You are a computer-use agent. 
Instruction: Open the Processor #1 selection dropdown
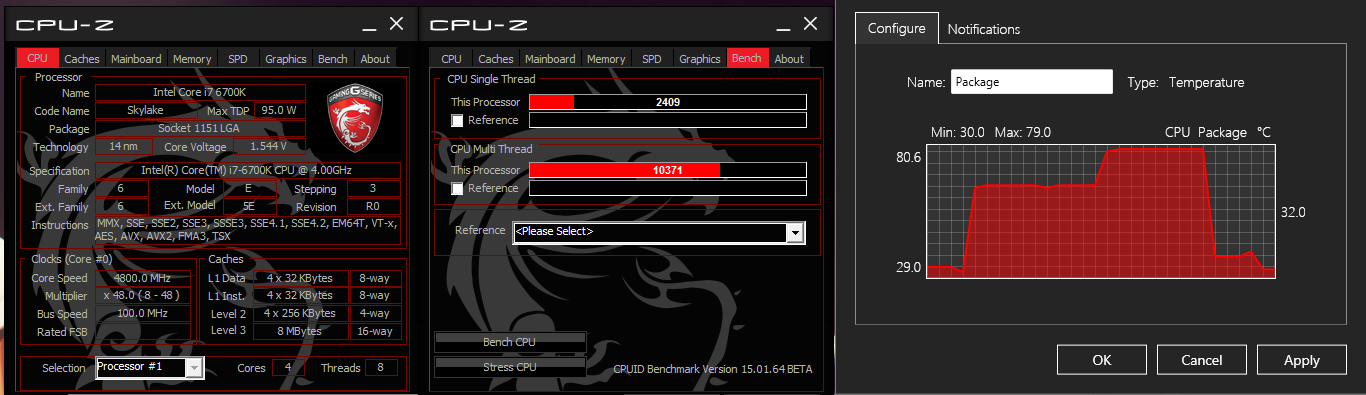[x=150, y=368]
